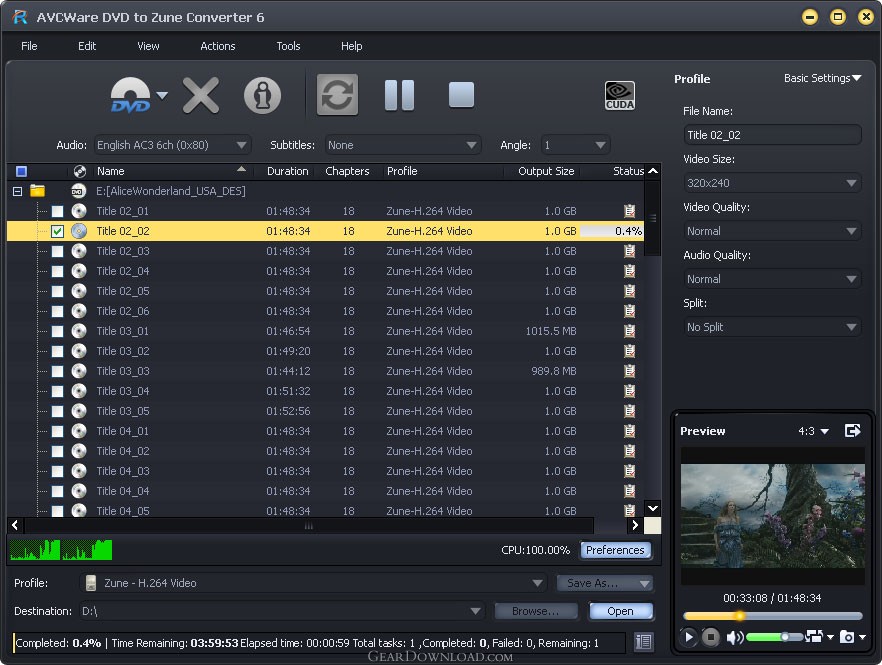Click the yellow folder icon of DVD root
The height and width of the screenshot is (665, 882).
[x=37, y=191]
